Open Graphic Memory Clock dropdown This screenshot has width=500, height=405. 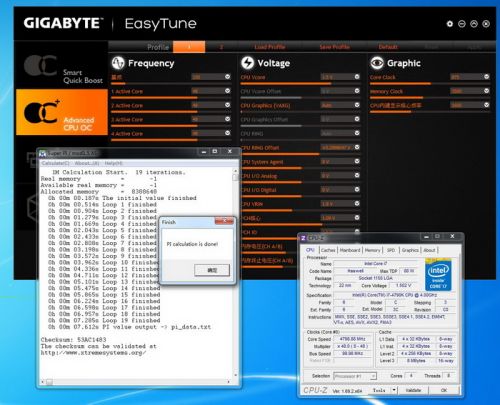tap(487, 91)
